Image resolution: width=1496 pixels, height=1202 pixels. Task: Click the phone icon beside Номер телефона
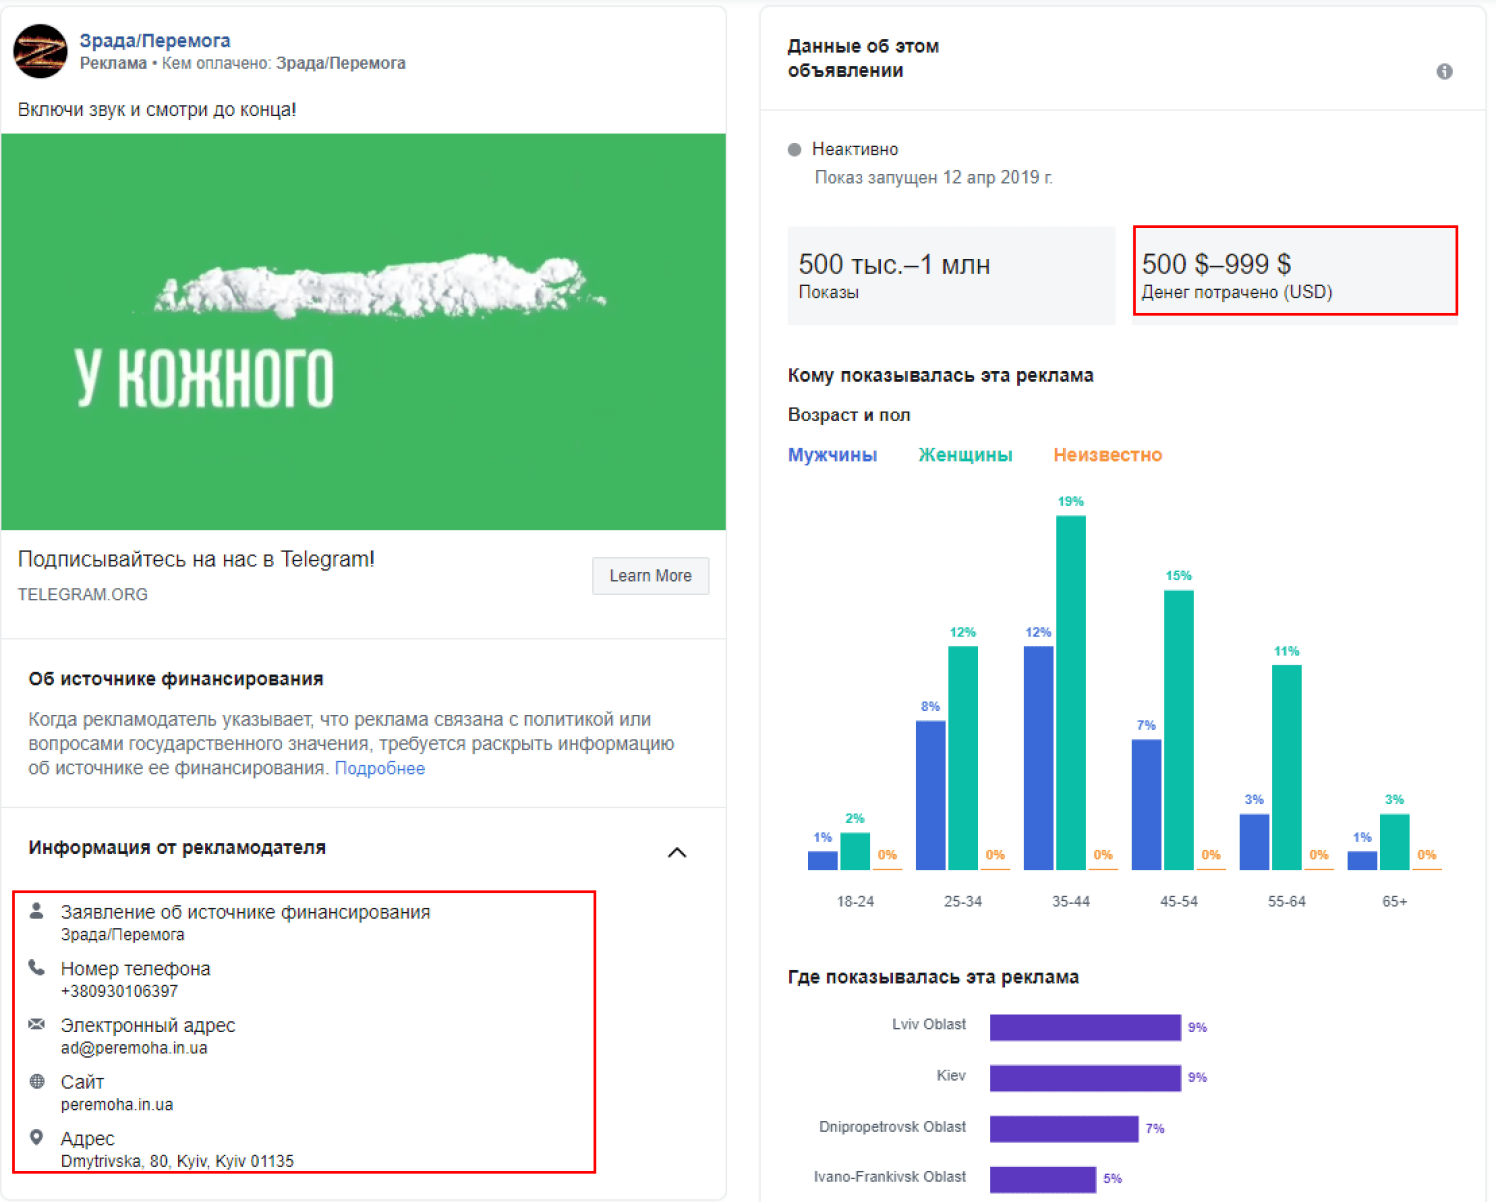pyautogui.click(x=36, y=967)
